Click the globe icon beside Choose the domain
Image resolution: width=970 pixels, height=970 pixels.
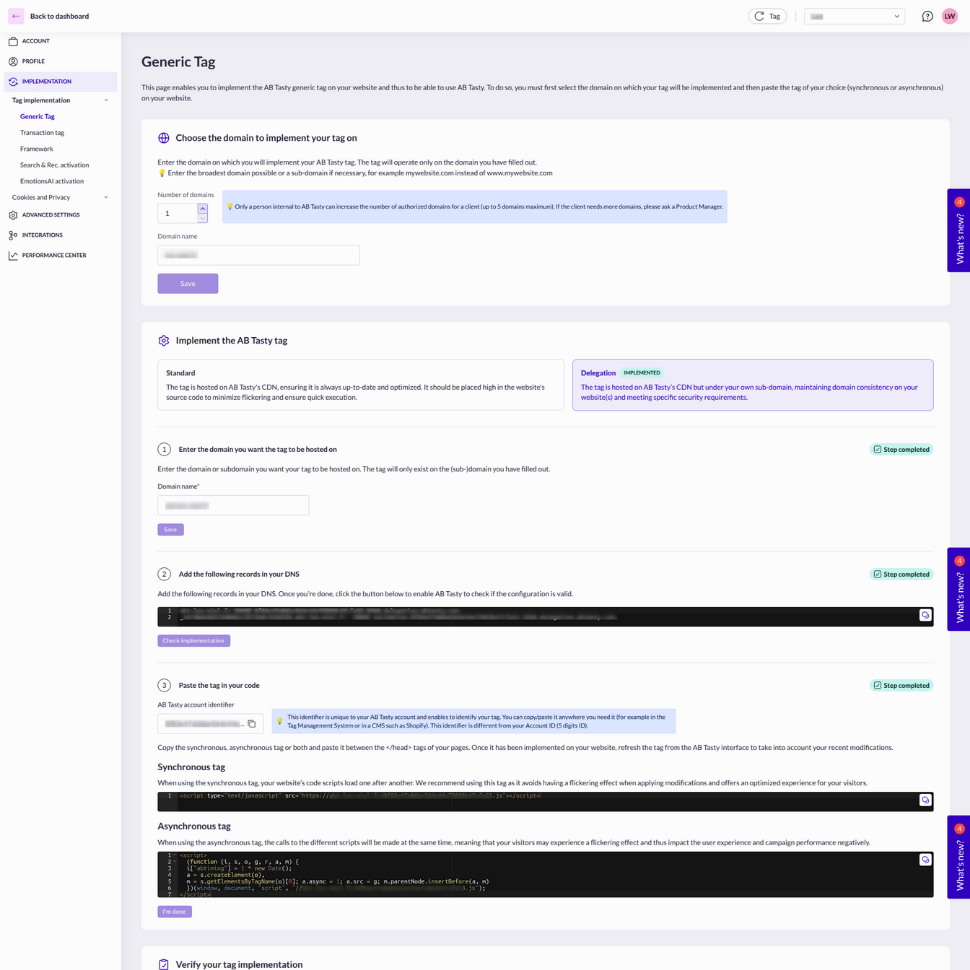pyautogui.click(x=163, y=138)
